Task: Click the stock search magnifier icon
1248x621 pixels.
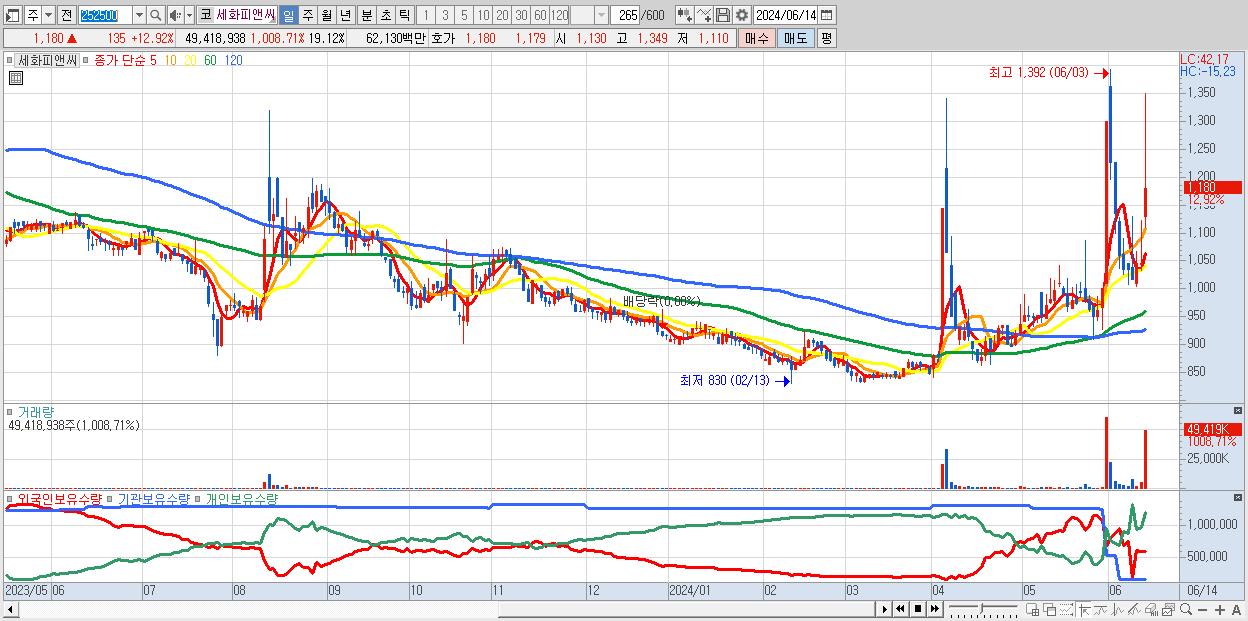Action: (156, 15)
